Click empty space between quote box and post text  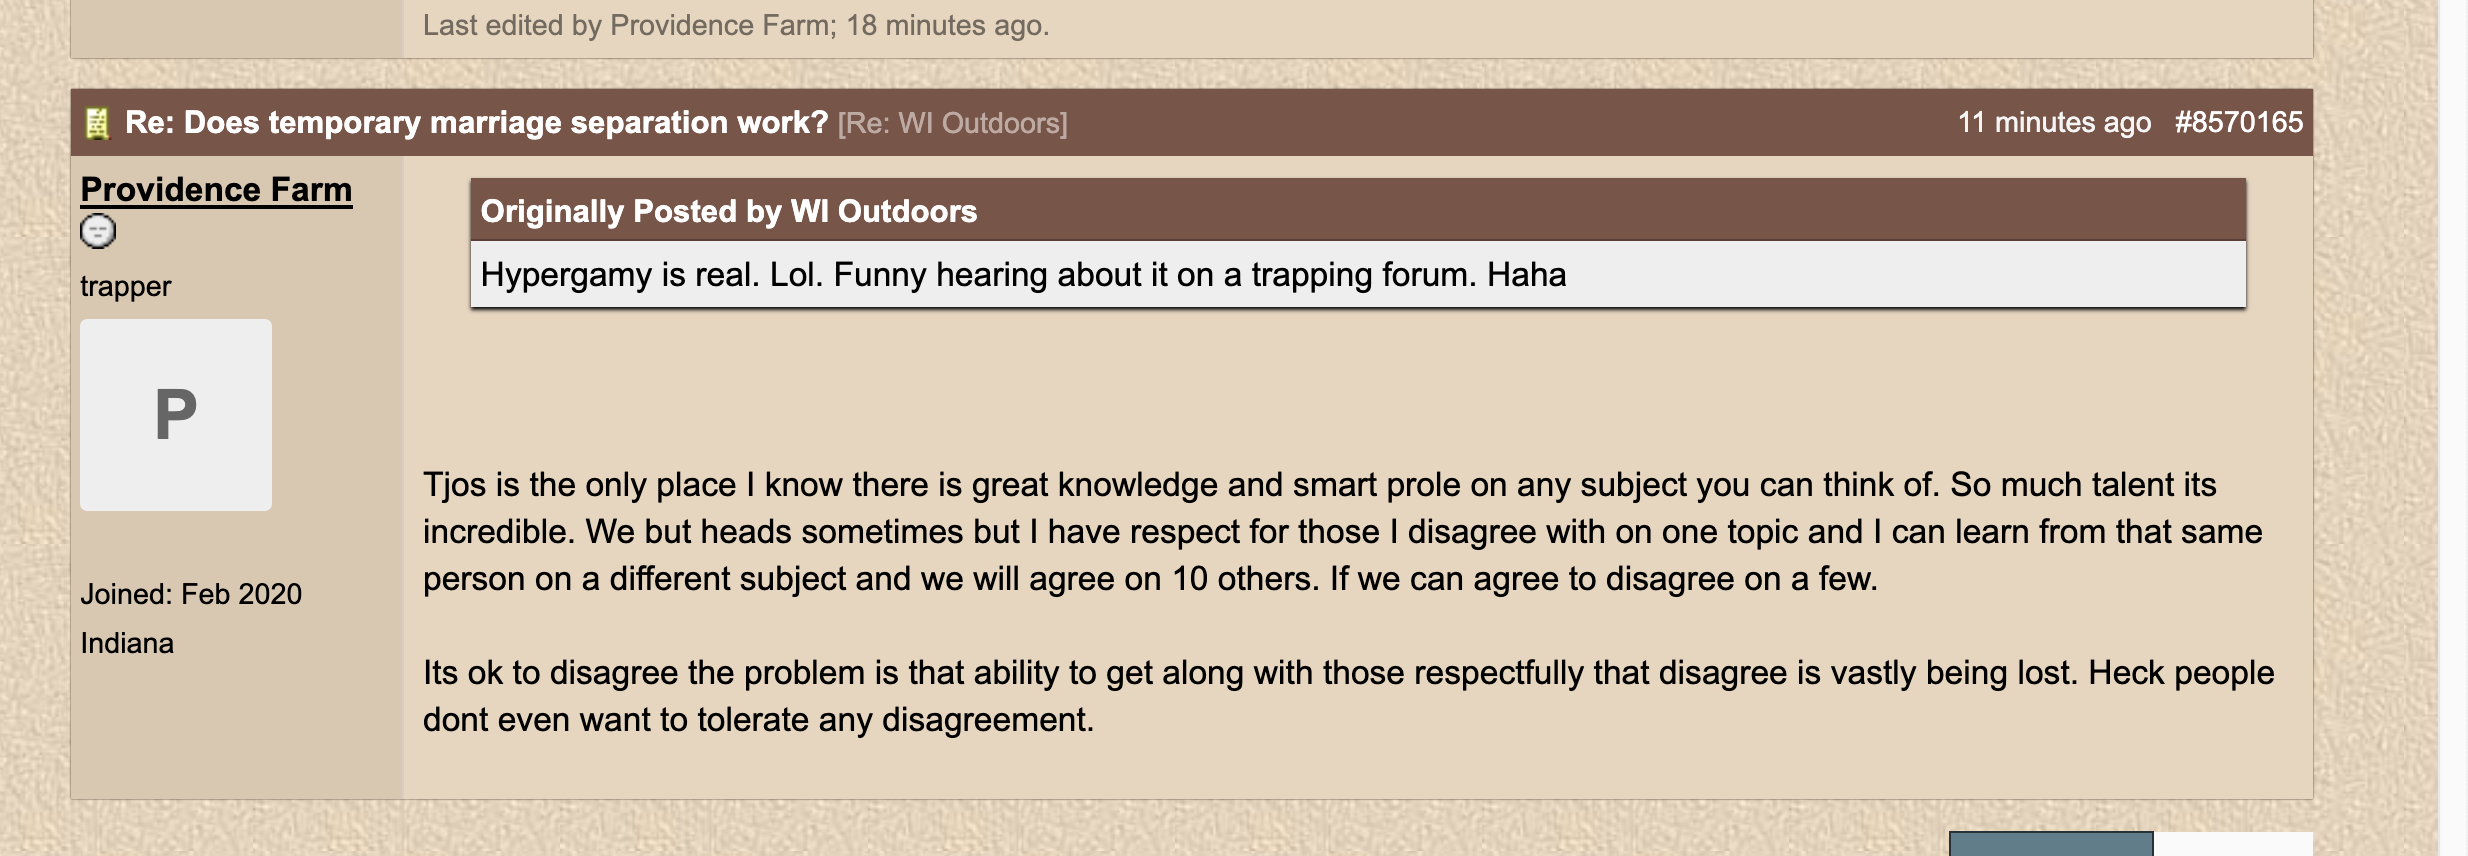pos(1340,385)
